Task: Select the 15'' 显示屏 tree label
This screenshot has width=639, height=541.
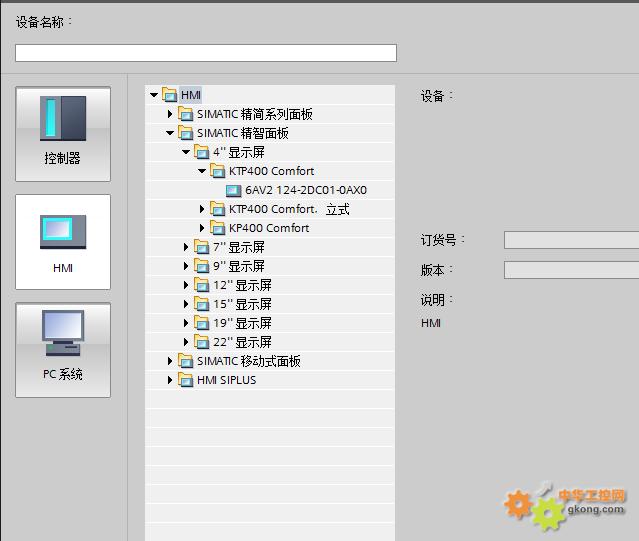Action: click(242, 304)
